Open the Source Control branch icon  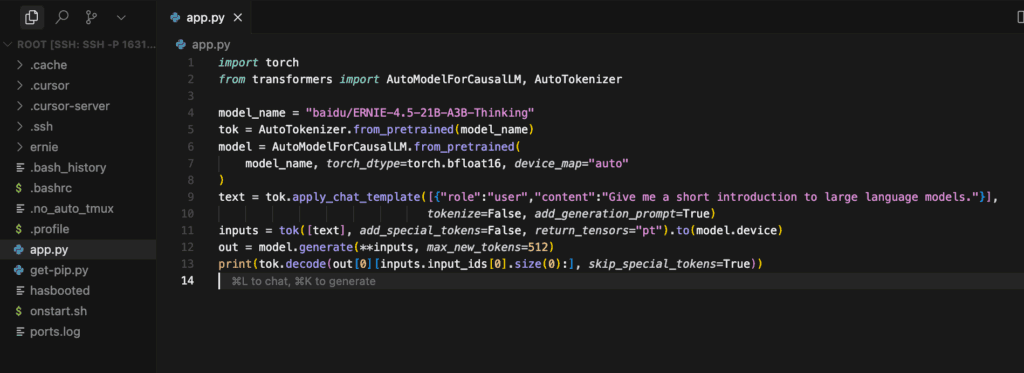[x=91, y=17]
